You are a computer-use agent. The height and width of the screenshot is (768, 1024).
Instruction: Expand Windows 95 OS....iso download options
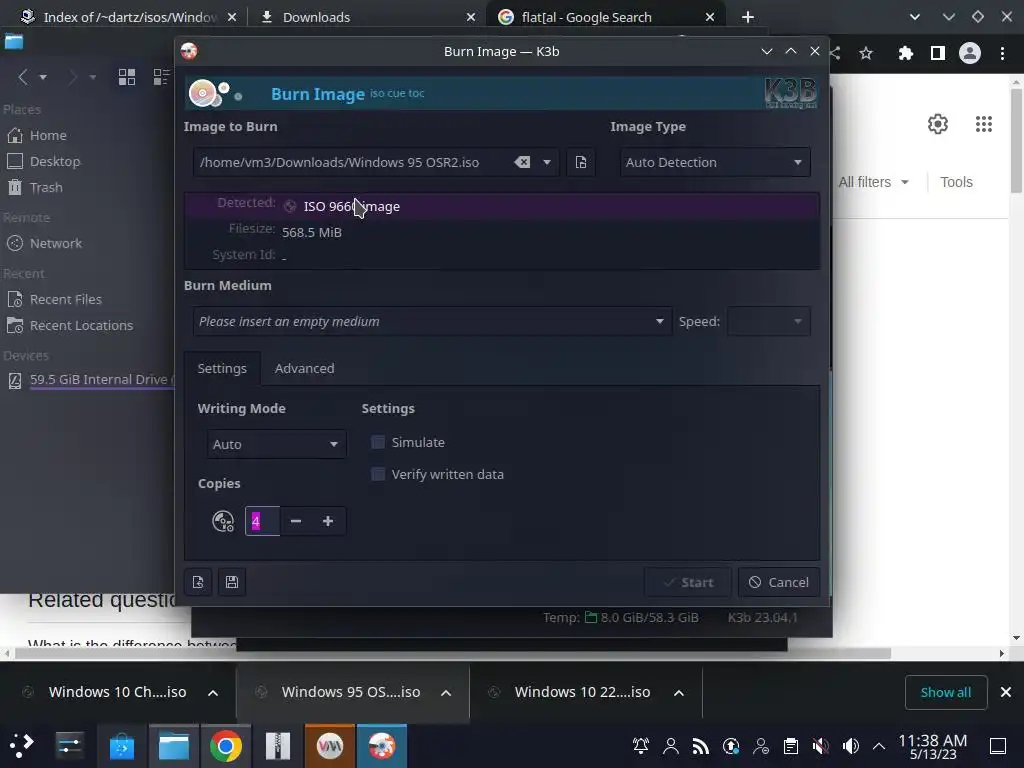(446, 693)
